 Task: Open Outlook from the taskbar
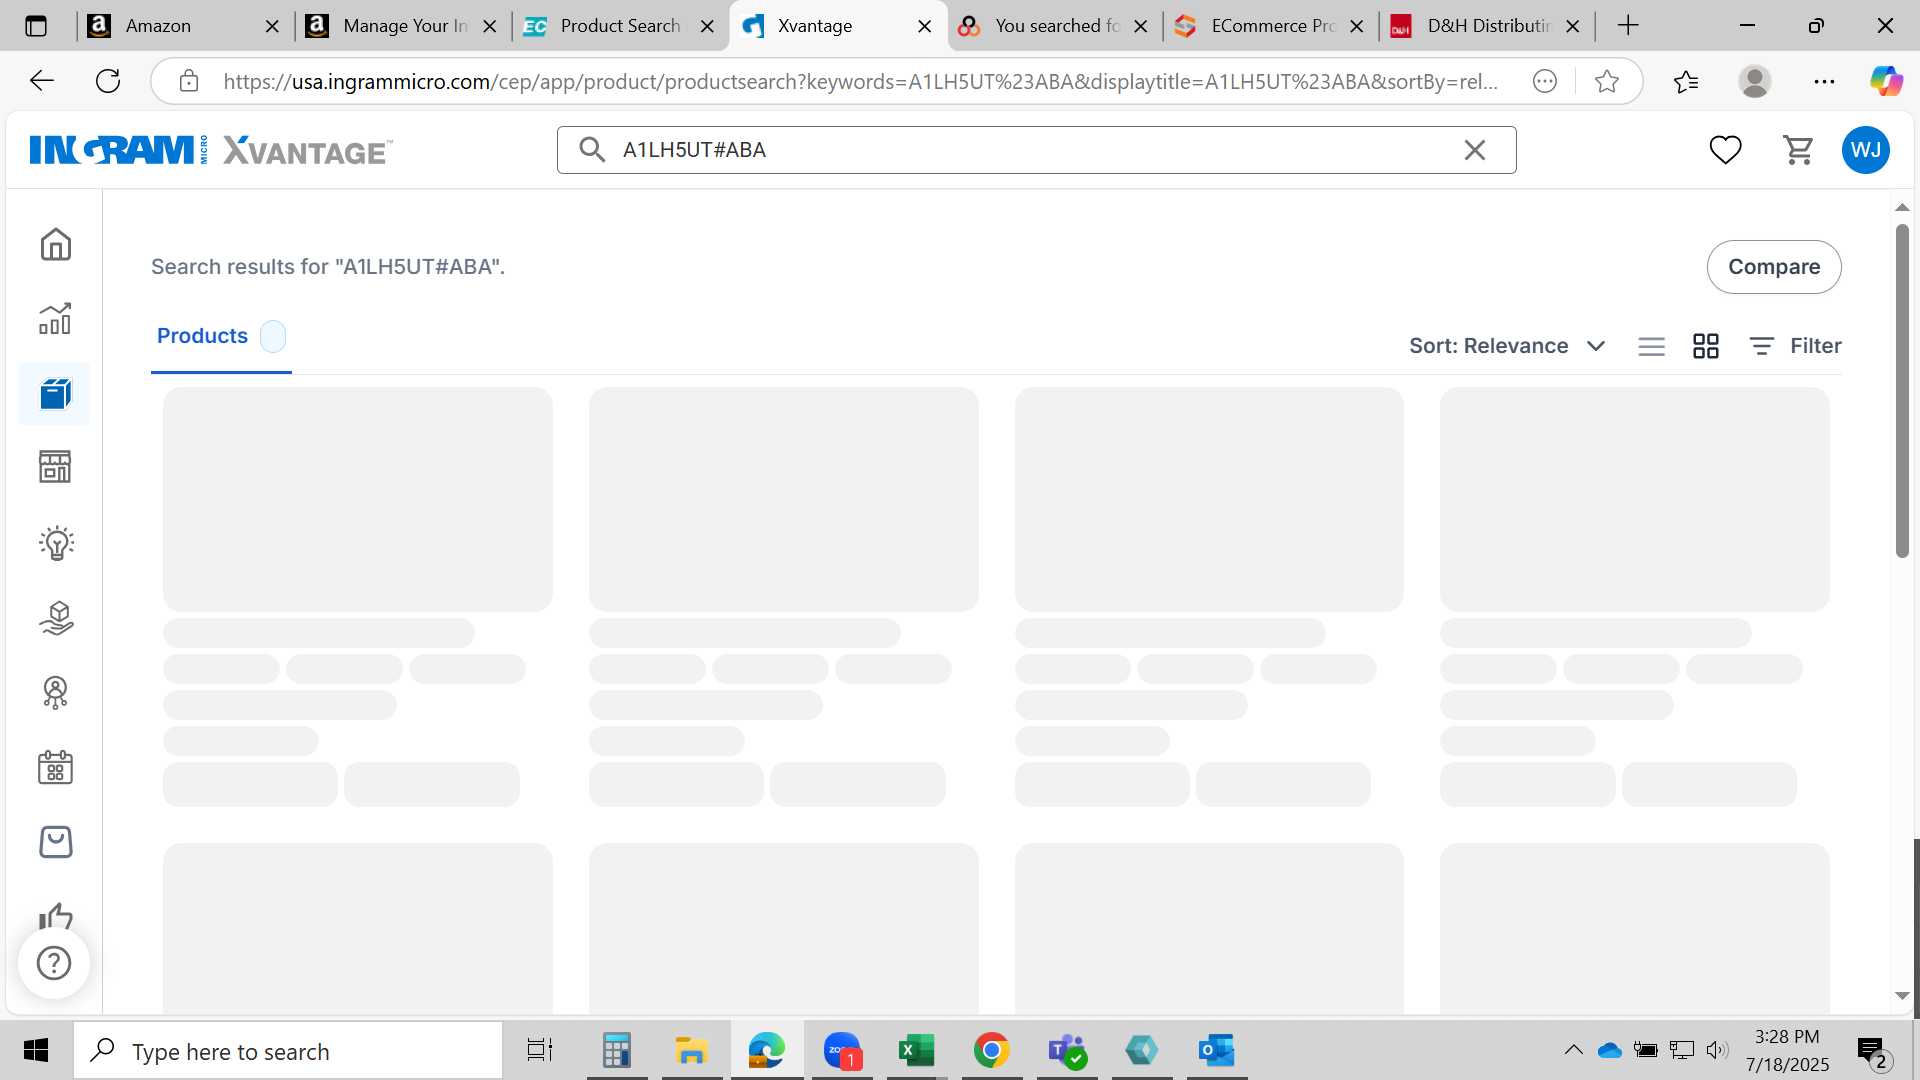pos(1216,1051)
